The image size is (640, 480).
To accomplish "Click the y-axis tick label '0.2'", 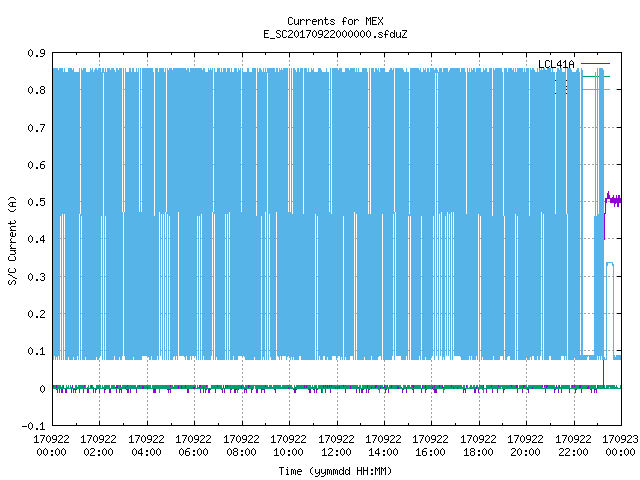I will coord(36,314).
